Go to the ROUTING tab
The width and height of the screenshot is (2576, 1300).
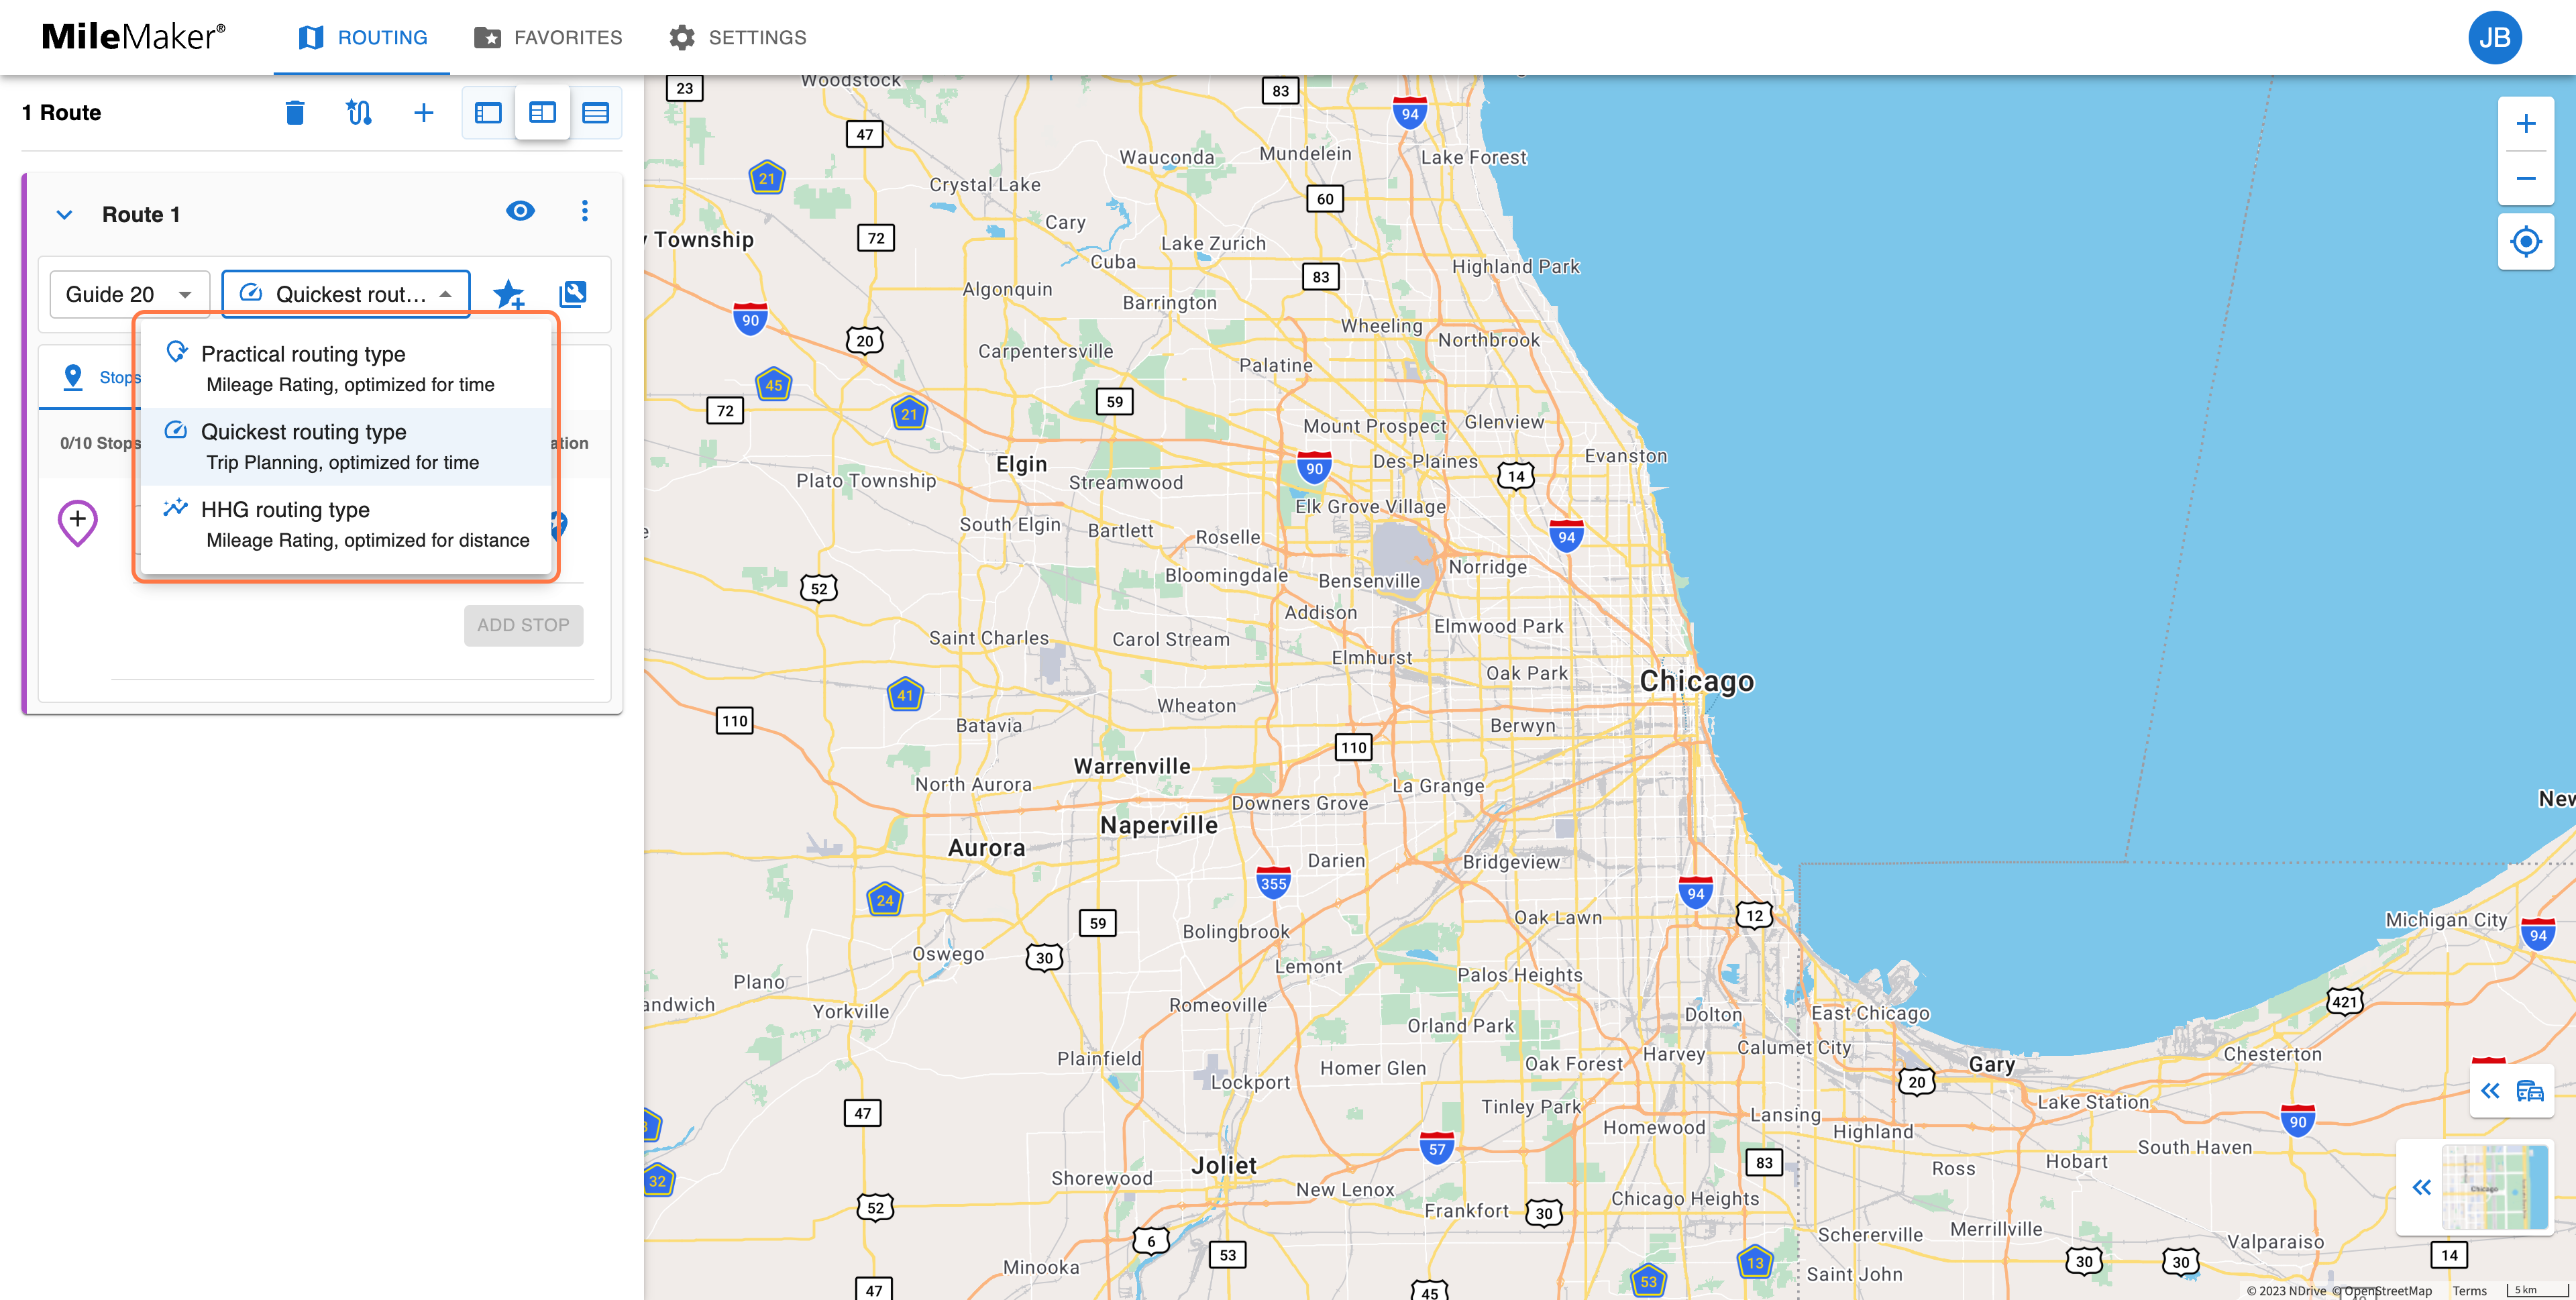click(362, 38)
